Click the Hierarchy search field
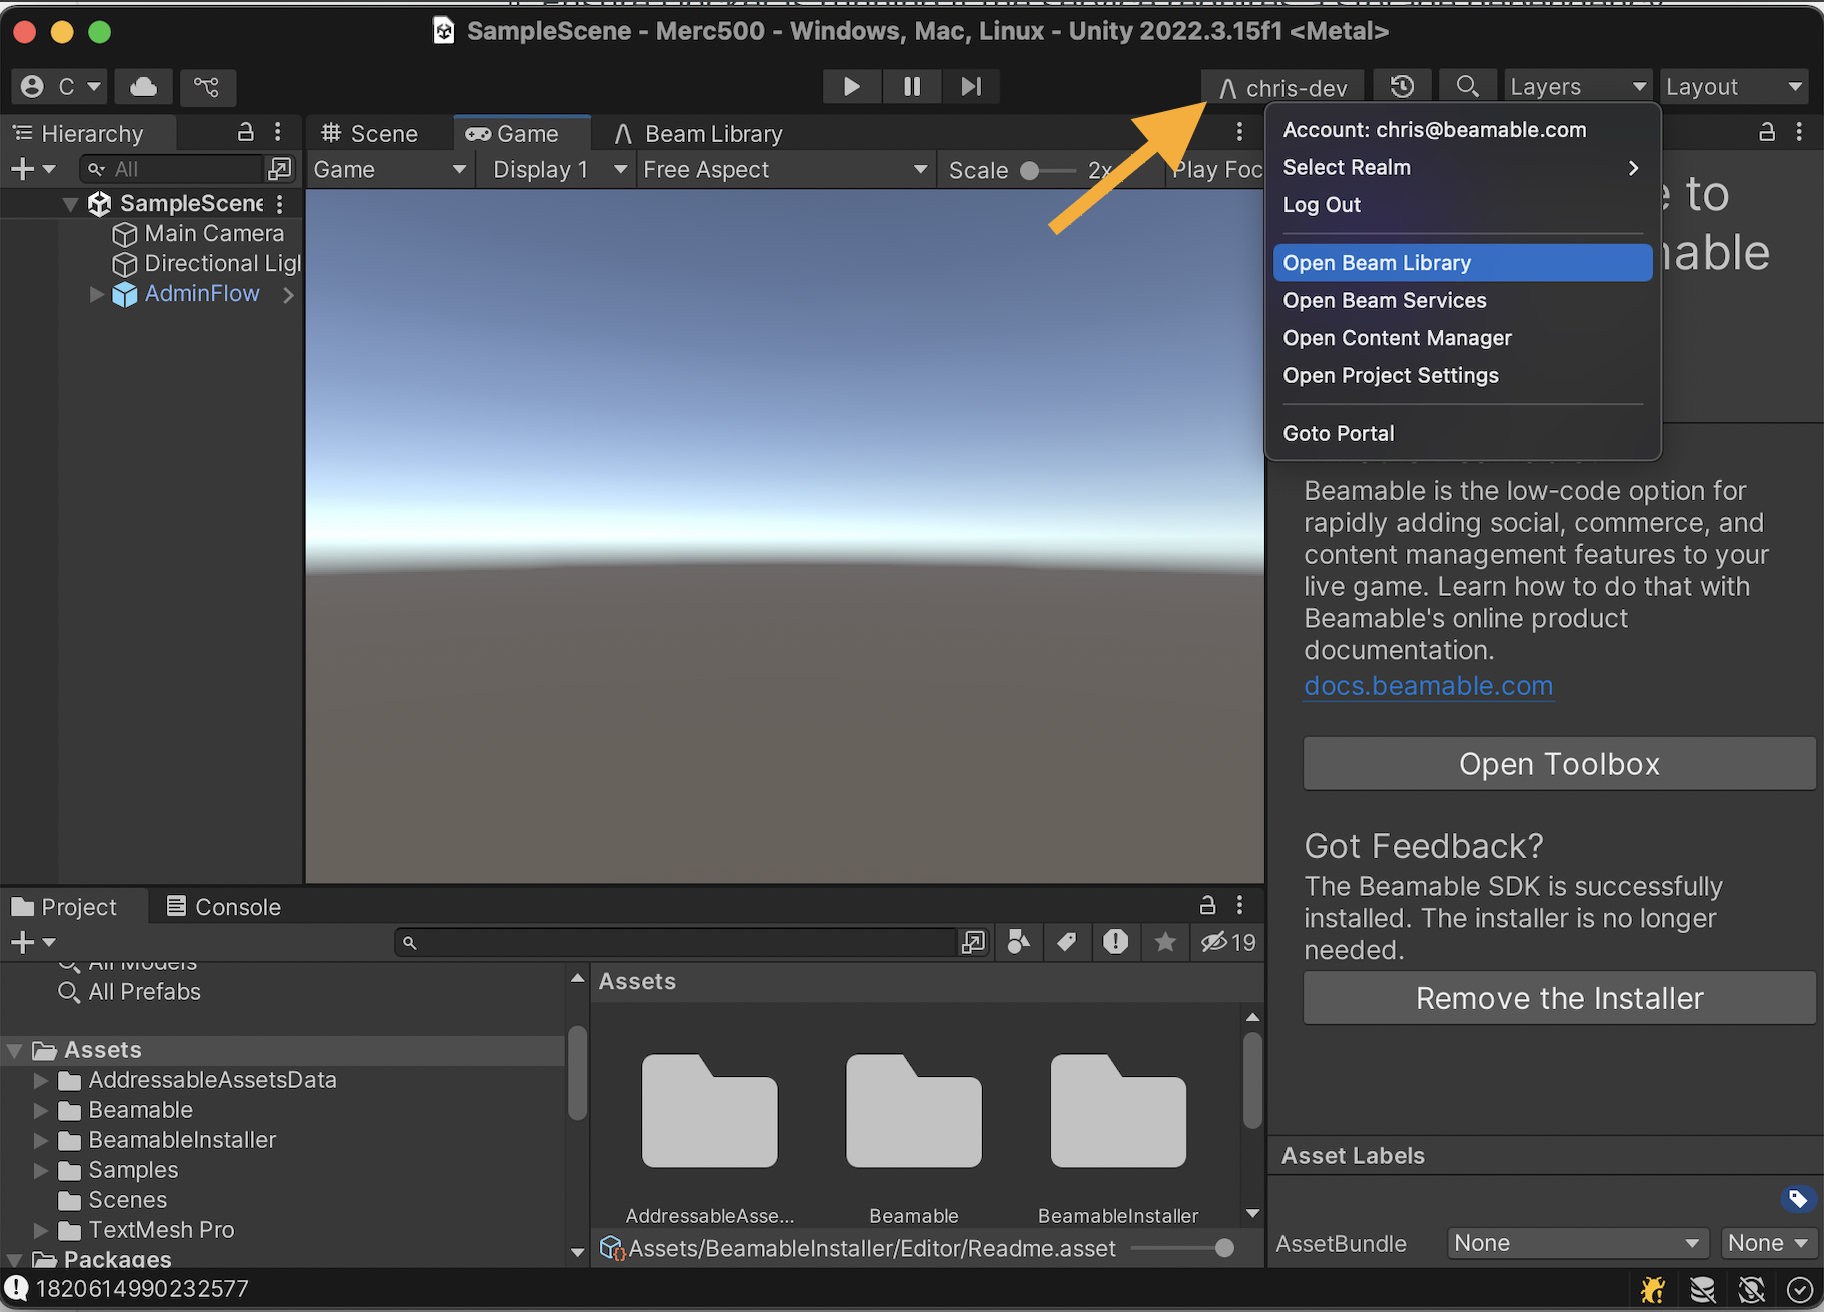The width and height of the screenshot is (1824, 1312). 174,169
